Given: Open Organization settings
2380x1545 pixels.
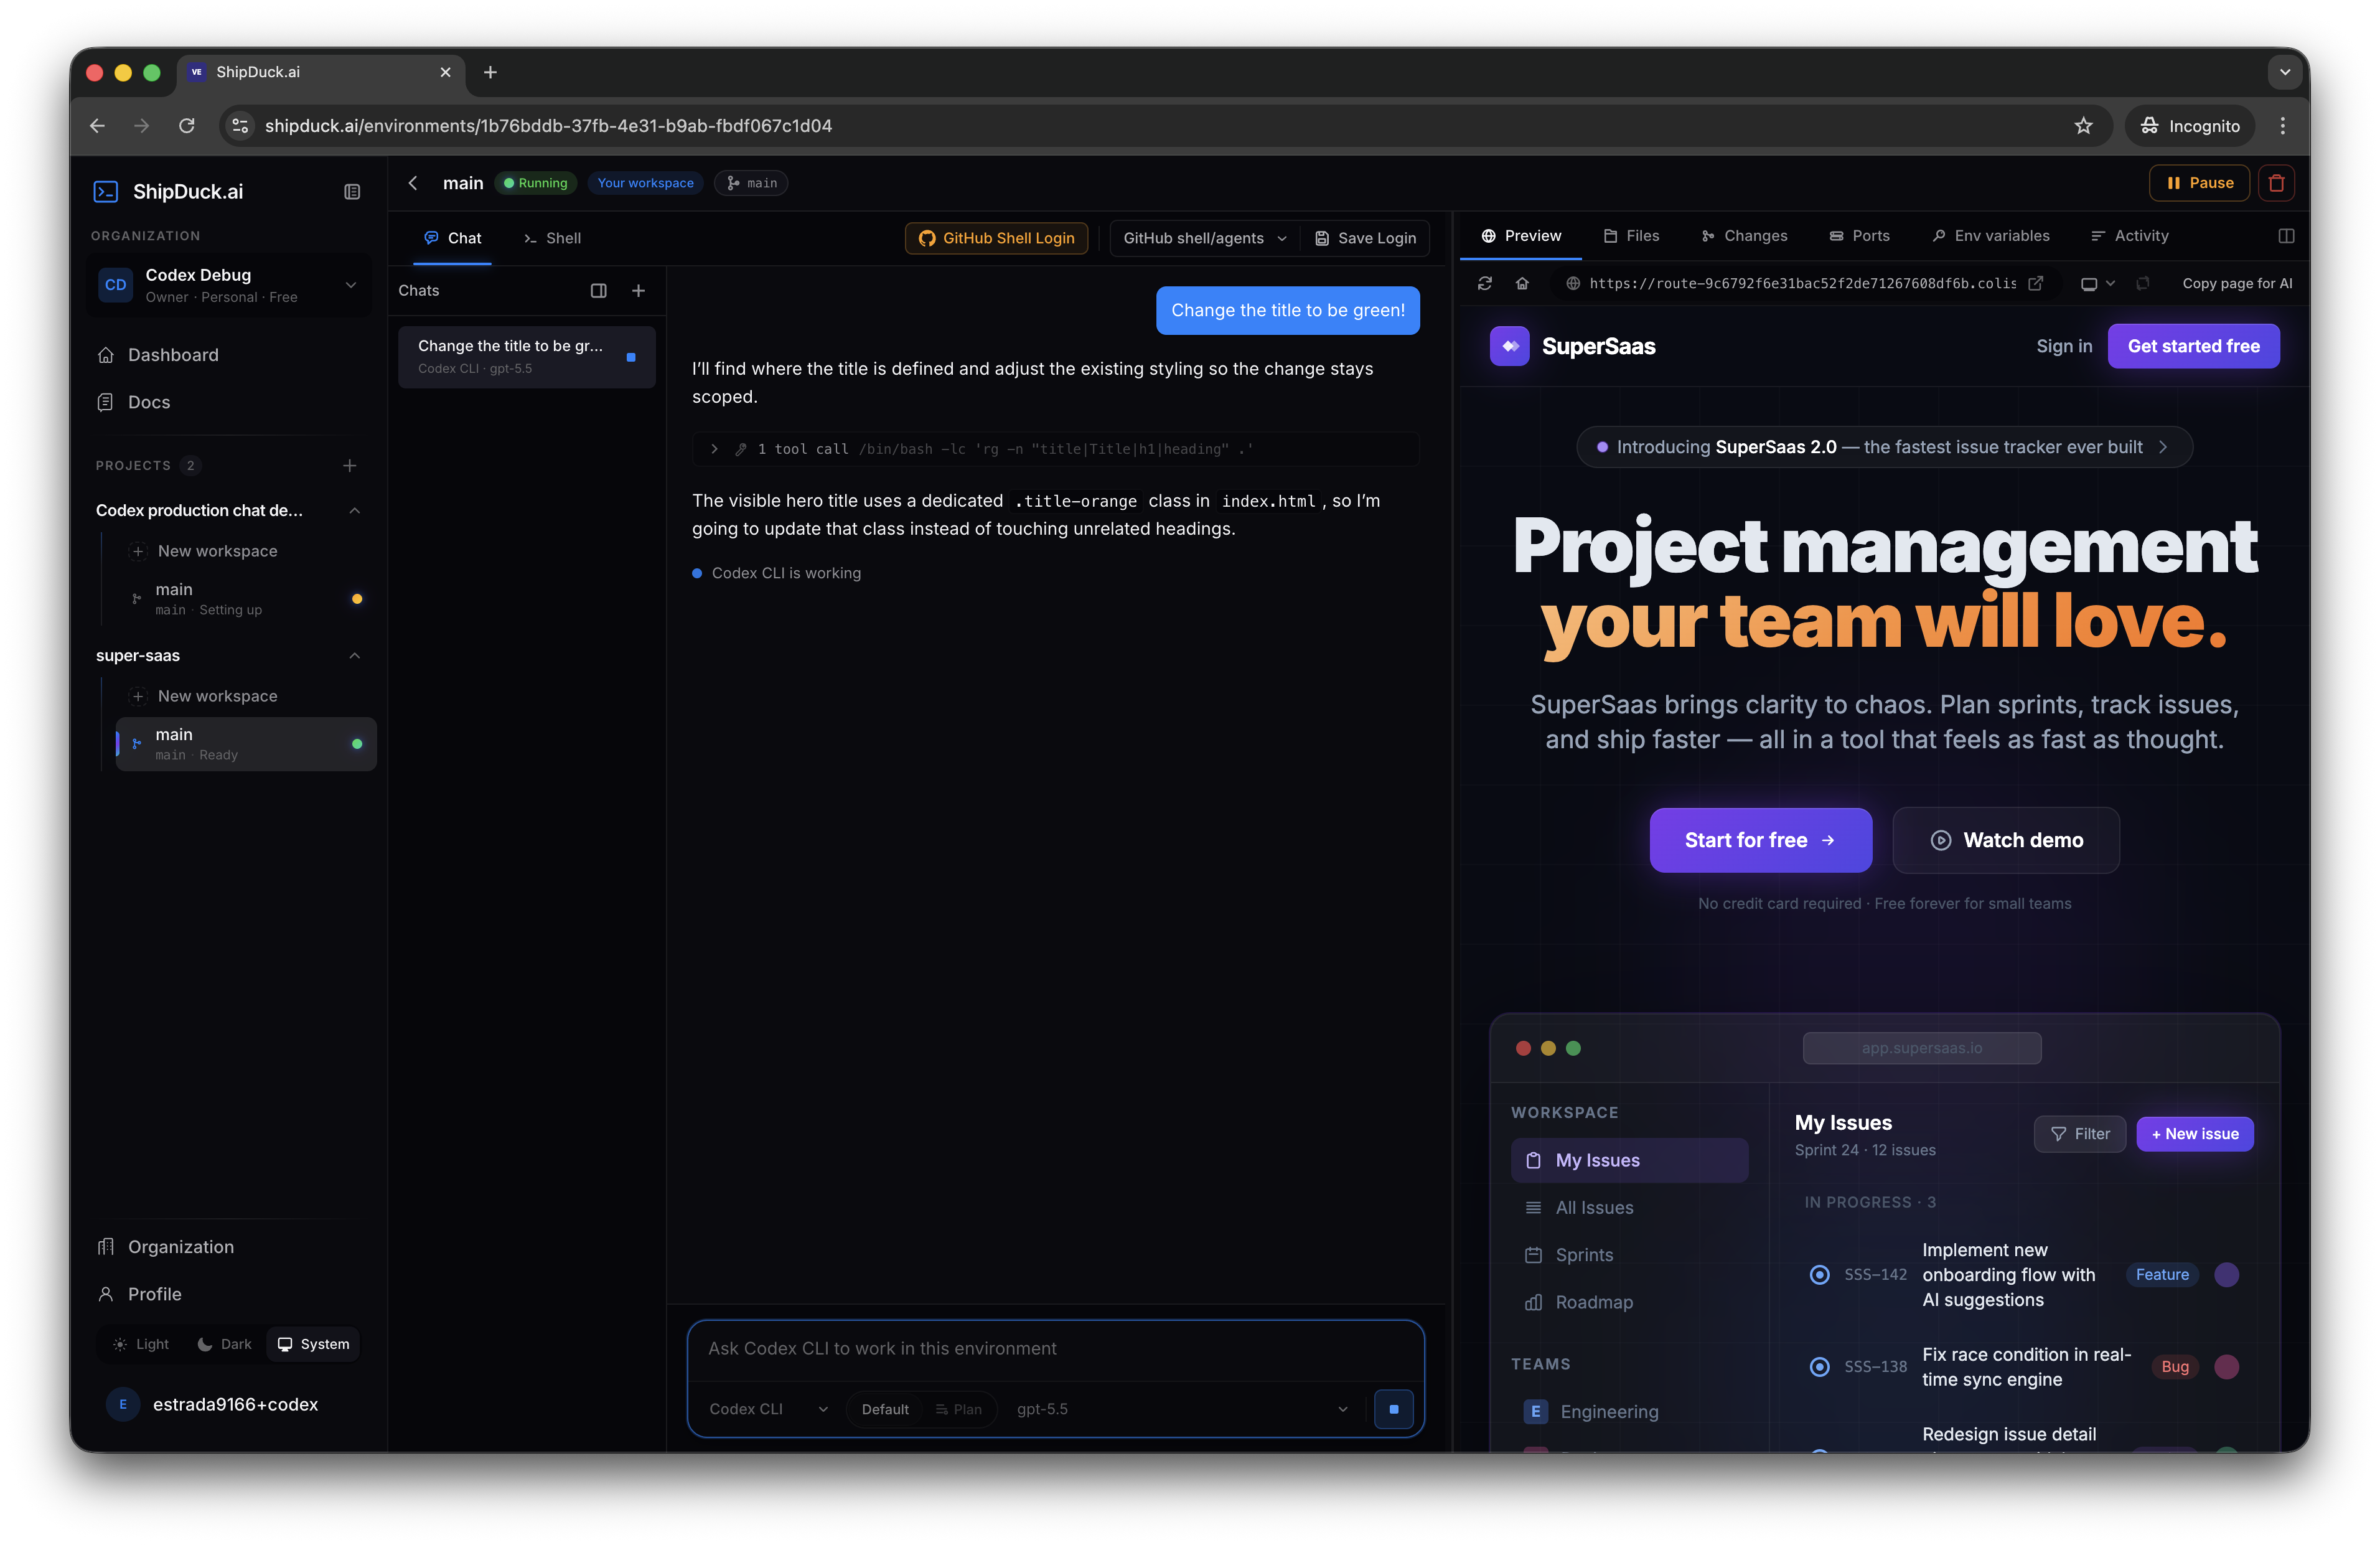Looking at the screenshot, I should pyautogui.click(x=229, y=1247).
